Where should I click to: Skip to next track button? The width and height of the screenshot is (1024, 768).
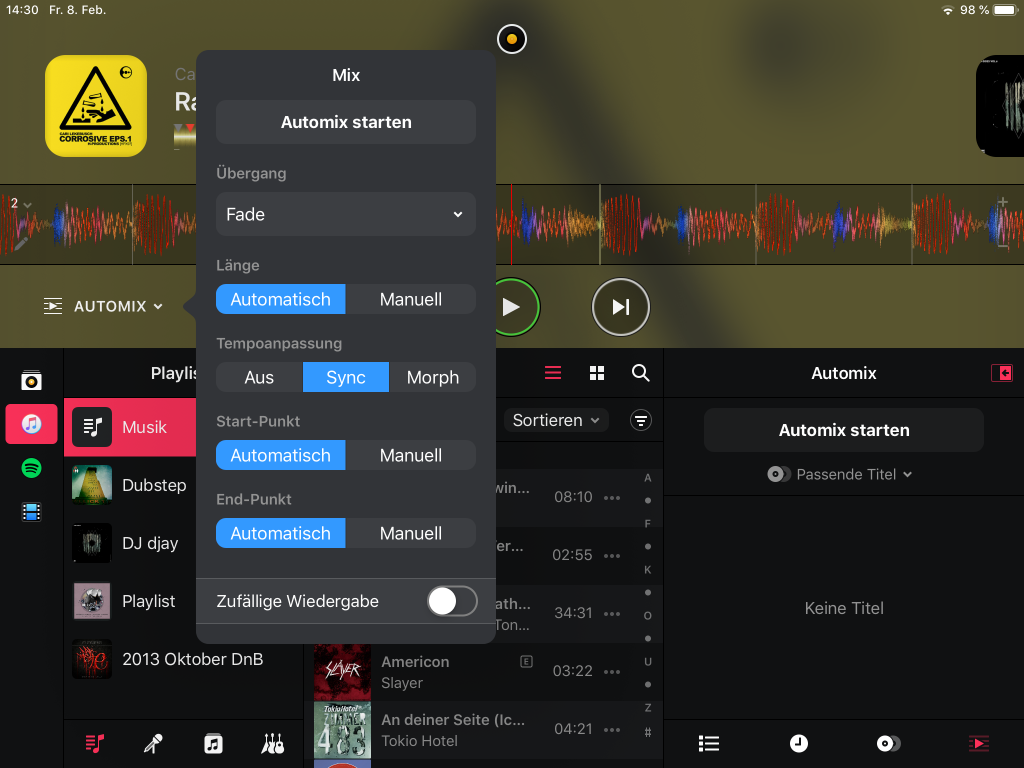(620, 307)
